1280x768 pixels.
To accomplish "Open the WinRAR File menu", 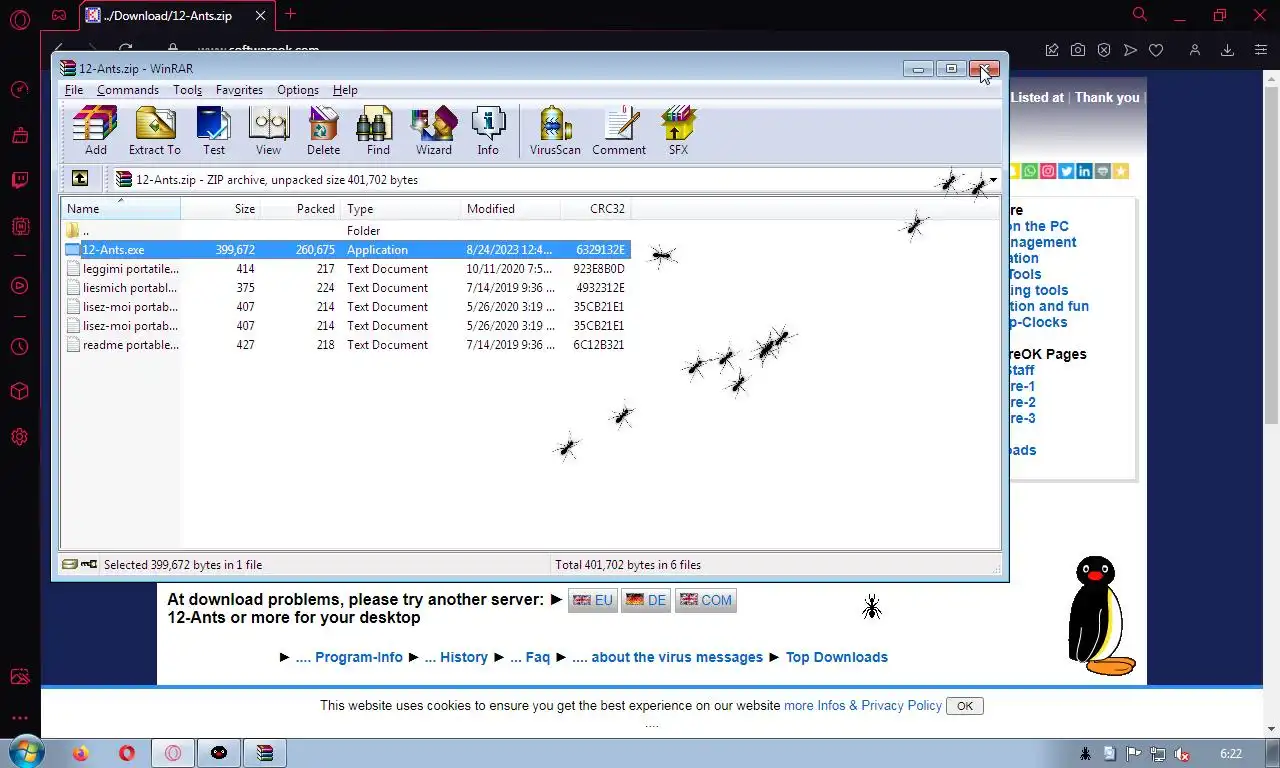I will coord(74,90).
